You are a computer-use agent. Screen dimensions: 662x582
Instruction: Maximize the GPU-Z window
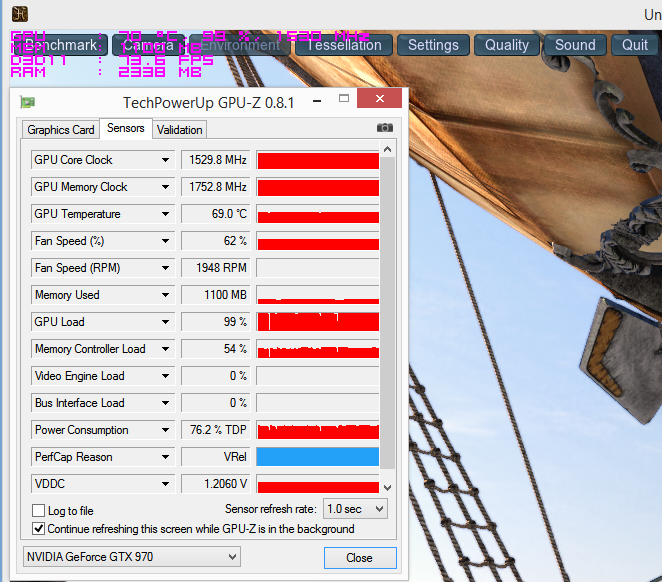[x=344, y=98]
